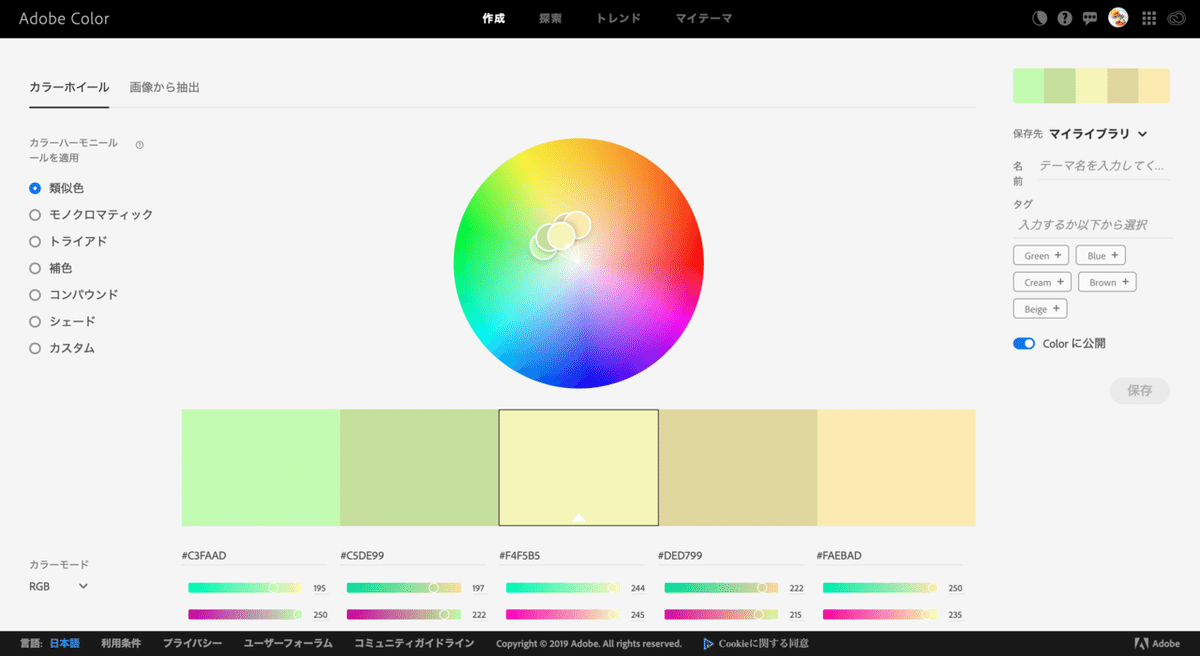Click the green slider valued 222
Image resolution: width=1200 pixels, height=656 pixels.
click(404, 614)
